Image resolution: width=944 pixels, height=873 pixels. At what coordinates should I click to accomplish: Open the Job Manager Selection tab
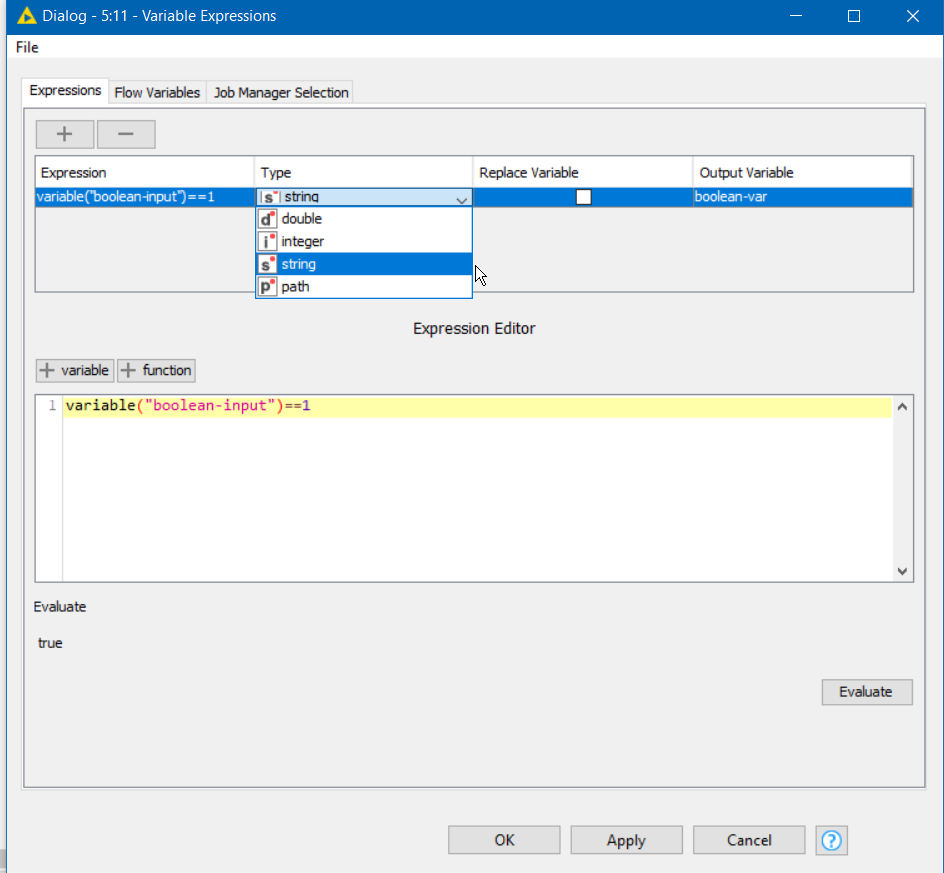click(x=281, y=92)
